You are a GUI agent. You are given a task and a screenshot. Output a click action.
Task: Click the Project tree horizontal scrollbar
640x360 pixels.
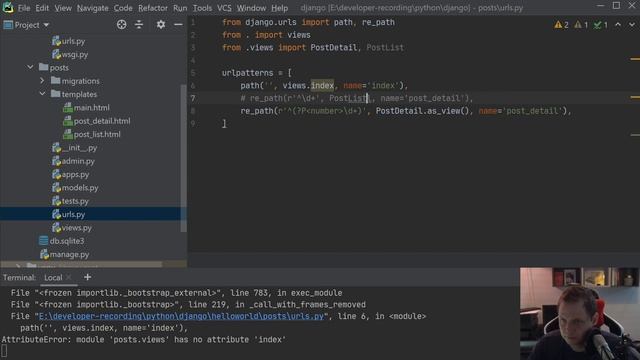pos(82,264)
